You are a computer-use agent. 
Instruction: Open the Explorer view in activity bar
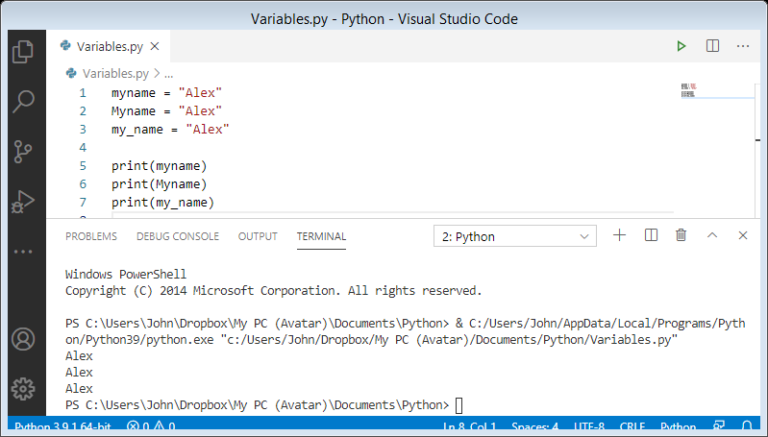22,52
